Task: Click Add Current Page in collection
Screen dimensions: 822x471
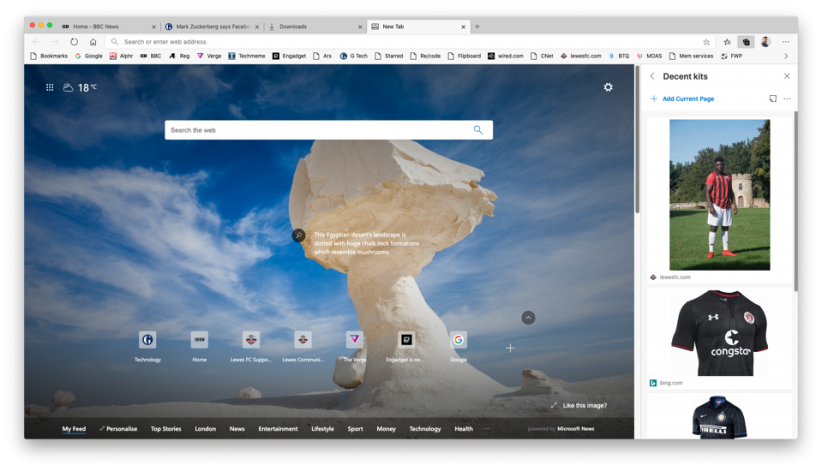Action: coord(682,99)
